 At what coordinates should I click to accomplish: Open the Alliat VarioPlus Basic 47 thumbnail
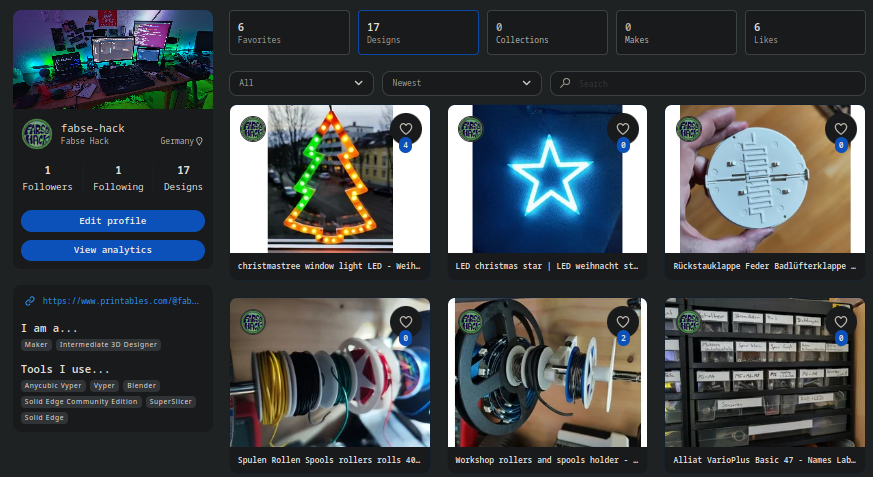[765, 372]
